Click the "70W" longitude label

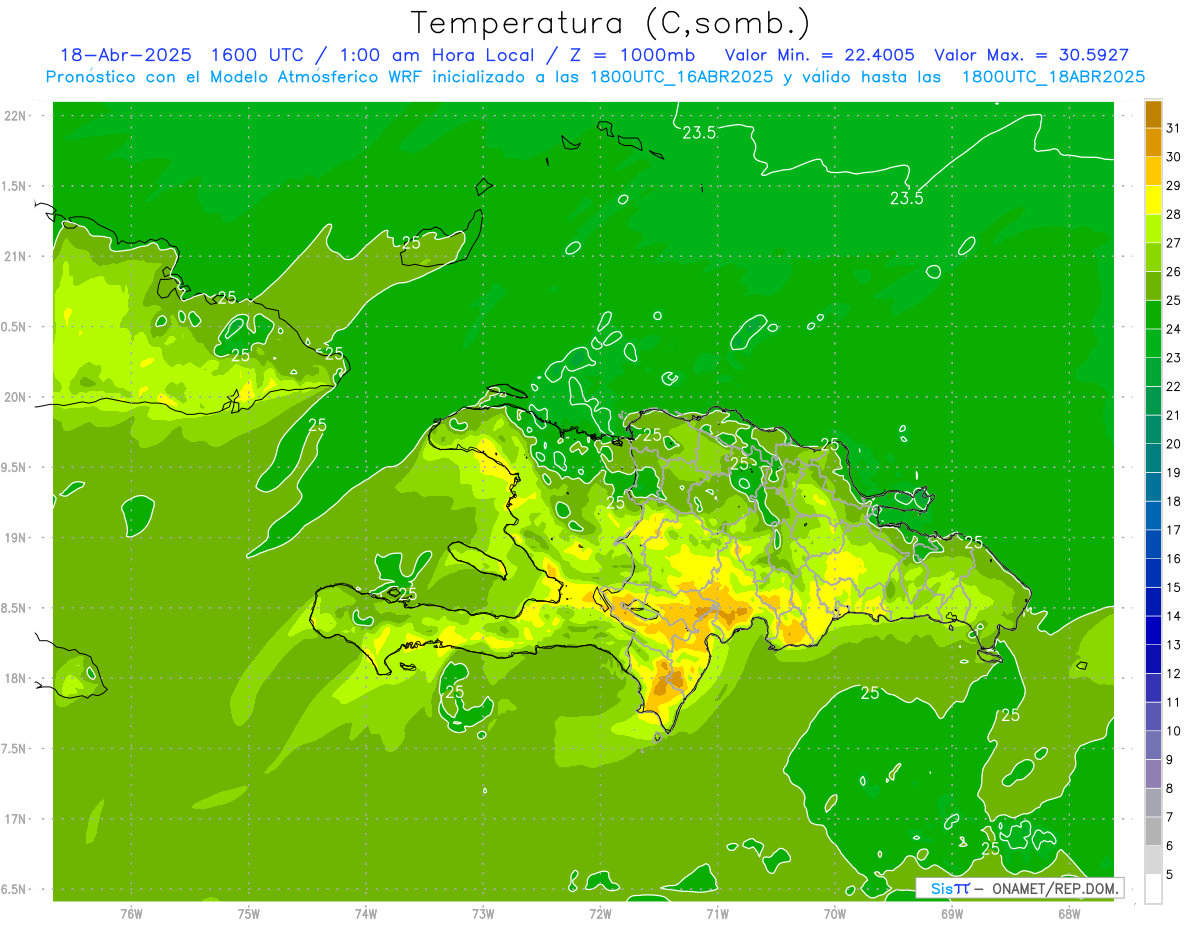[835, 914]
